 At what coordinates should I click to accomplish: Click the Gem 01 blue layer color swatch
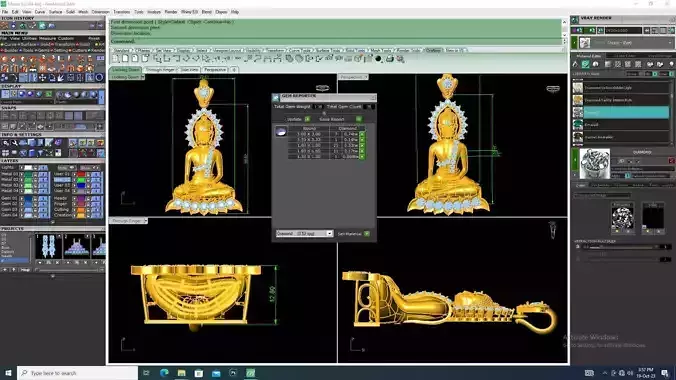click(x=28, y=198)
